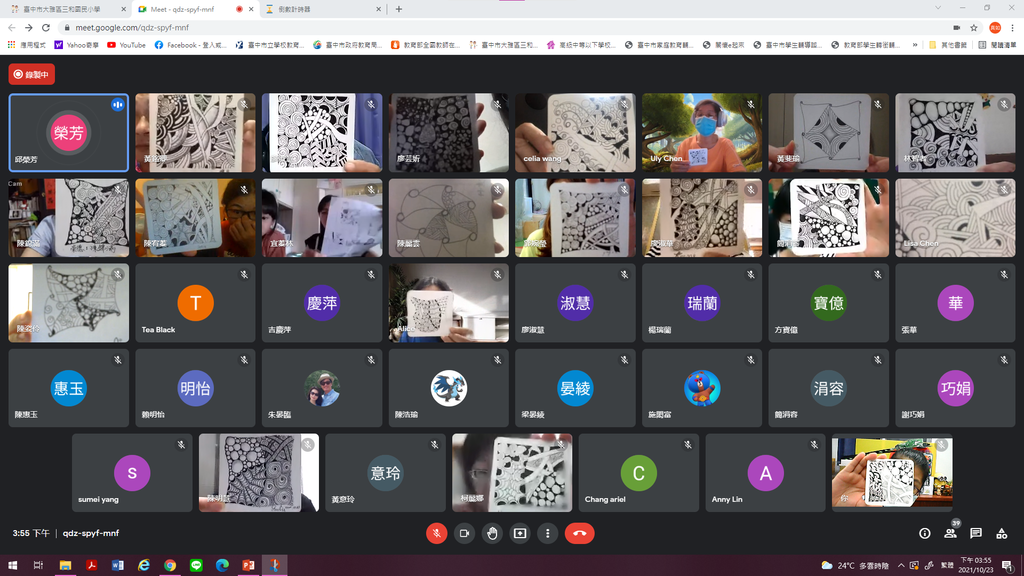The height and width of the screenshot is (576, 1024).
Task: Click the 意玲 avatar tile
Action: pos(385,472)
